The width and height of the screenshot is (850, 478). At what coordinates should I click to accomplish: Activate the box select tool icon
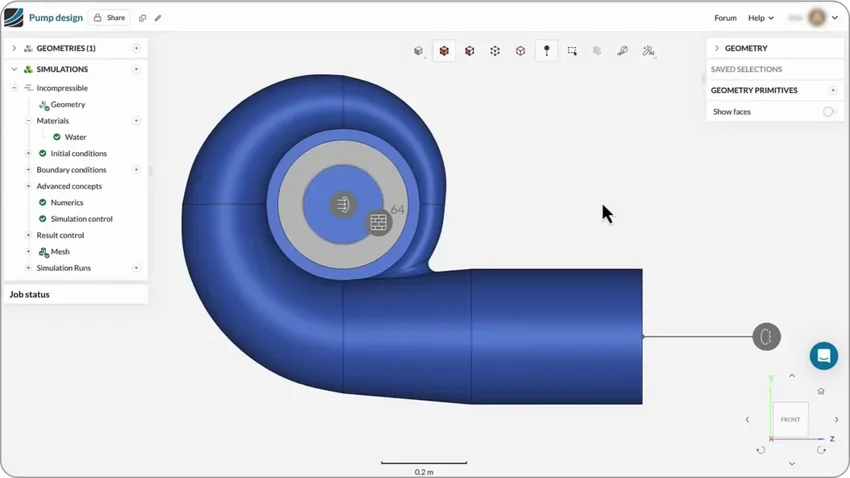[572, 51]
